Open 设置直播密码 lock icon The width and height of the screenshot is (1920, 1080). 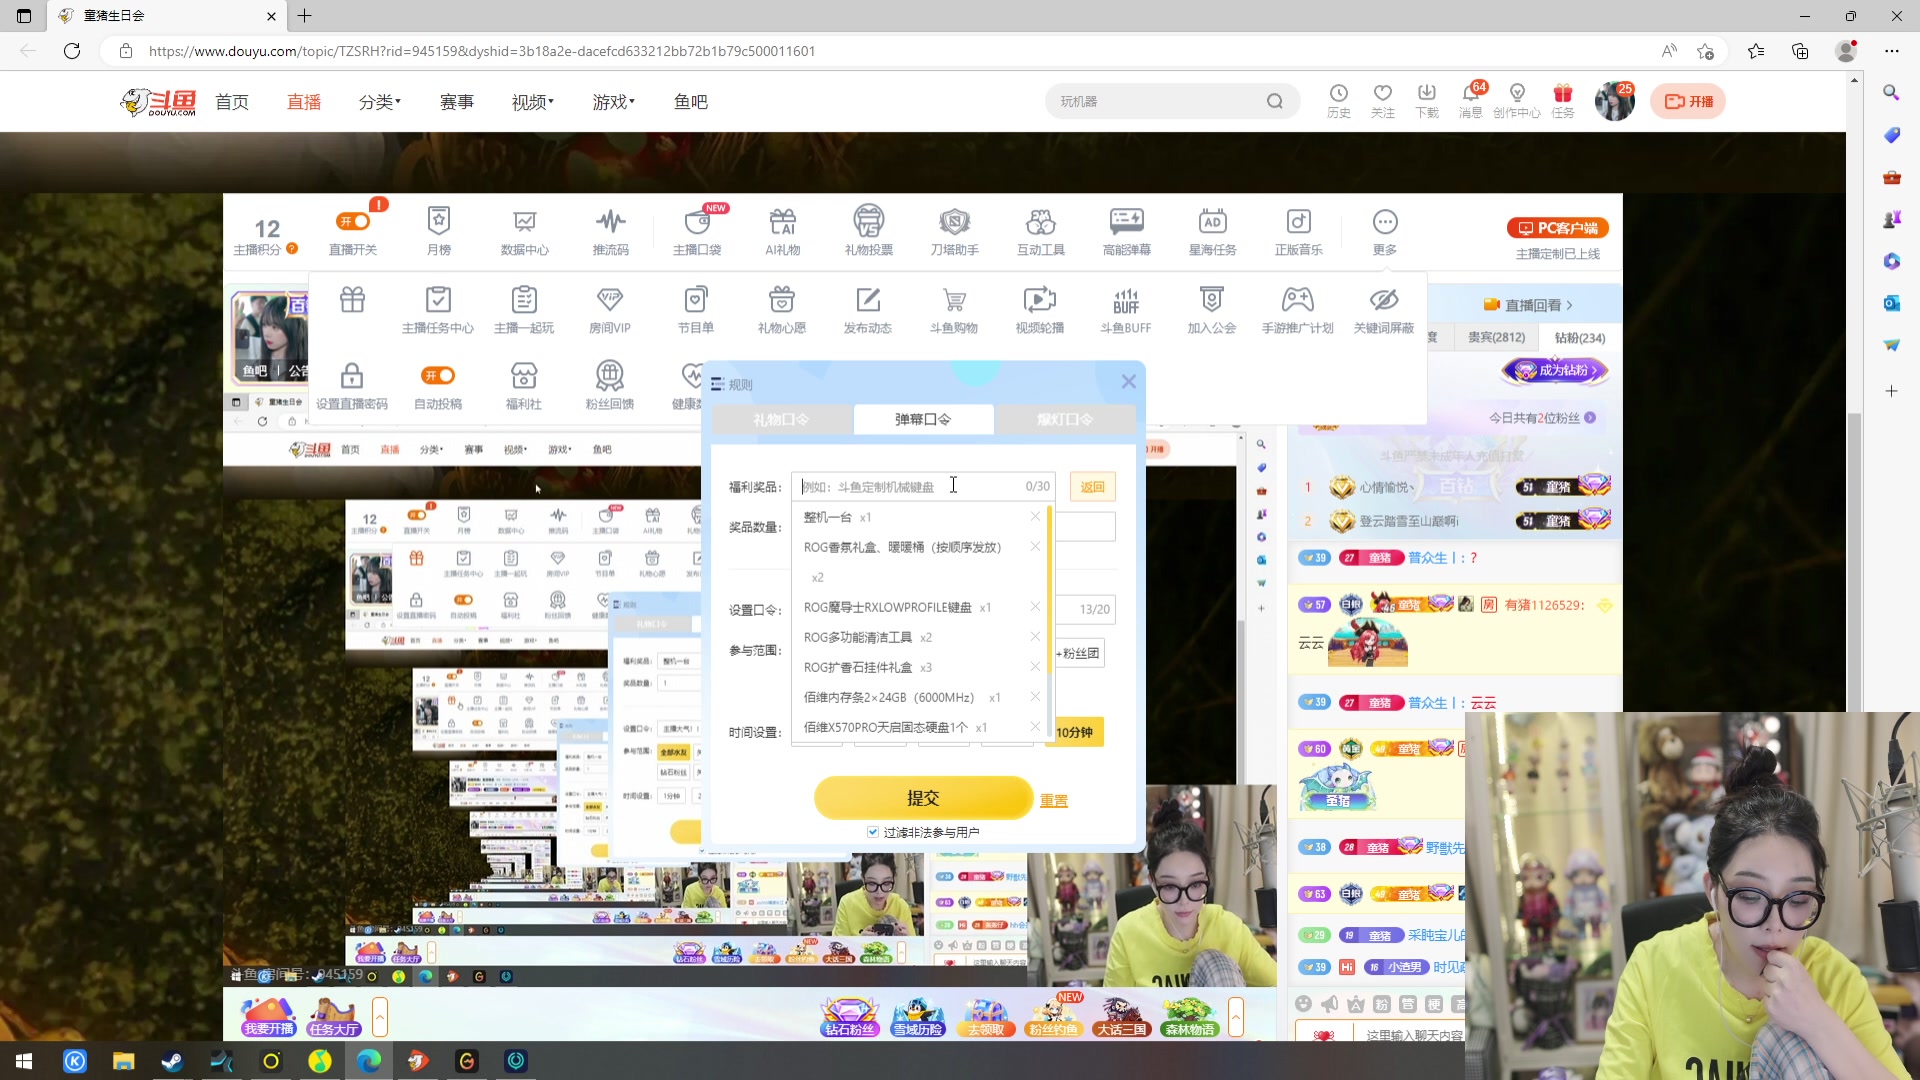pos(352,386)
